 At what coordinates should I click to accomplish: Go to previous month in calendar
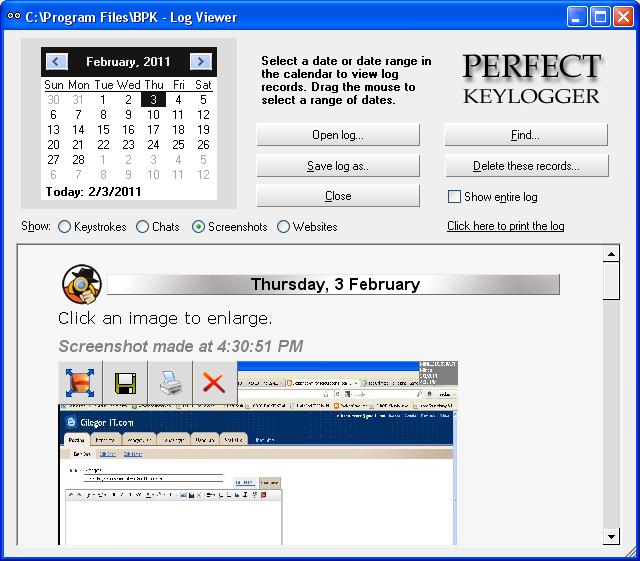tap(56, 62)
